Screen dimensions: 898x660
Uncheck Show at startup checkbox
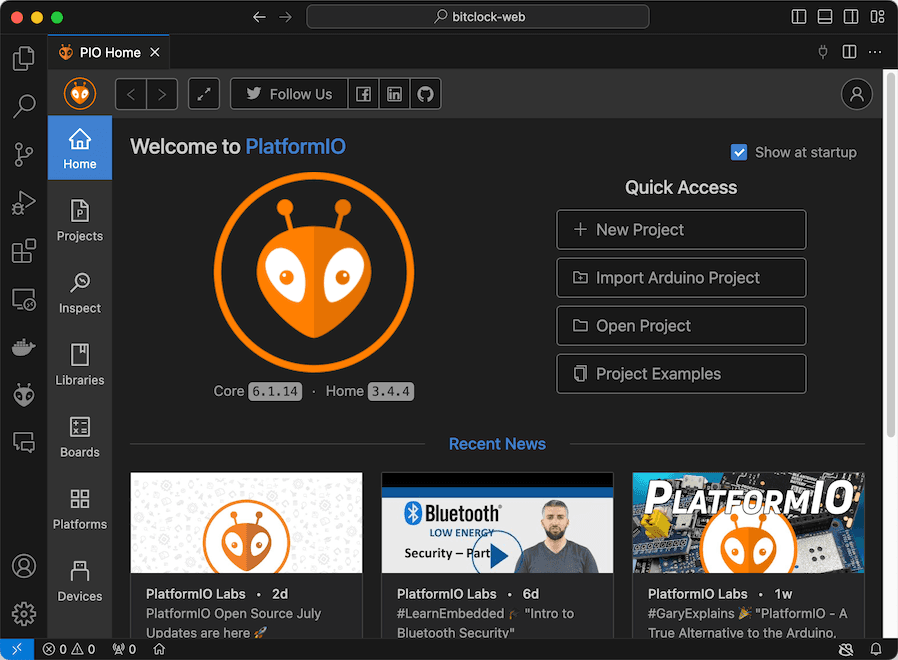pos(739,152)
